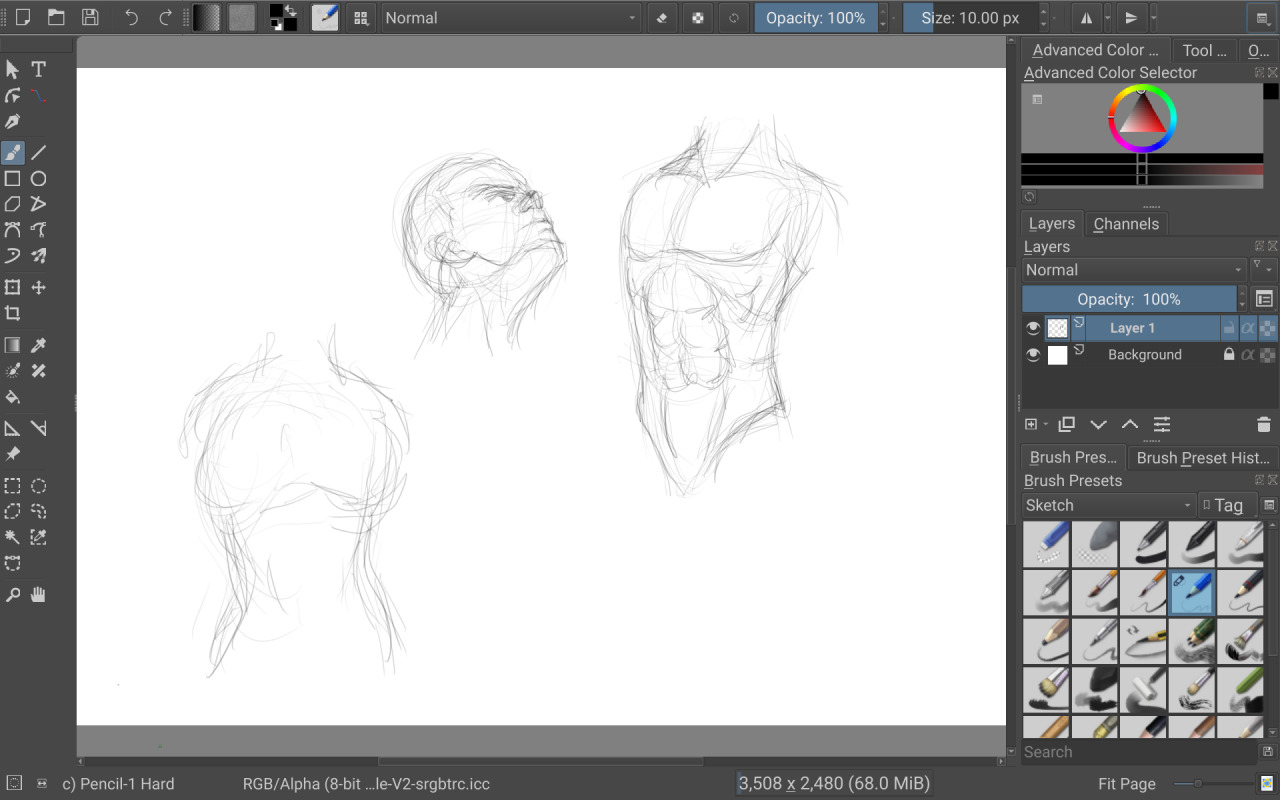Toggle eraser mode in top toolbar
Viewport: 1280px width, 800px height.
click(x=661, y=18)
